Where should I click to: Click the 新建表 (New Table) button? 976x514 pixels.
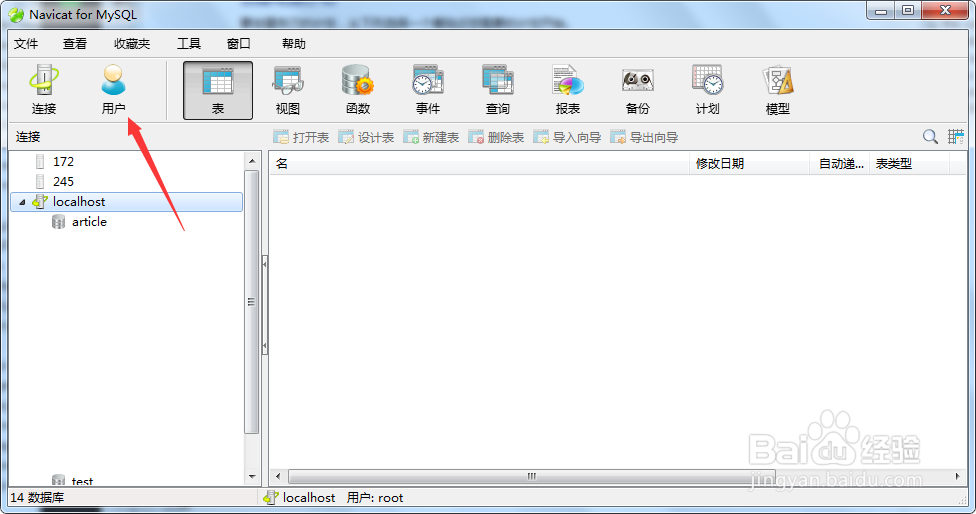pos(431,138)
